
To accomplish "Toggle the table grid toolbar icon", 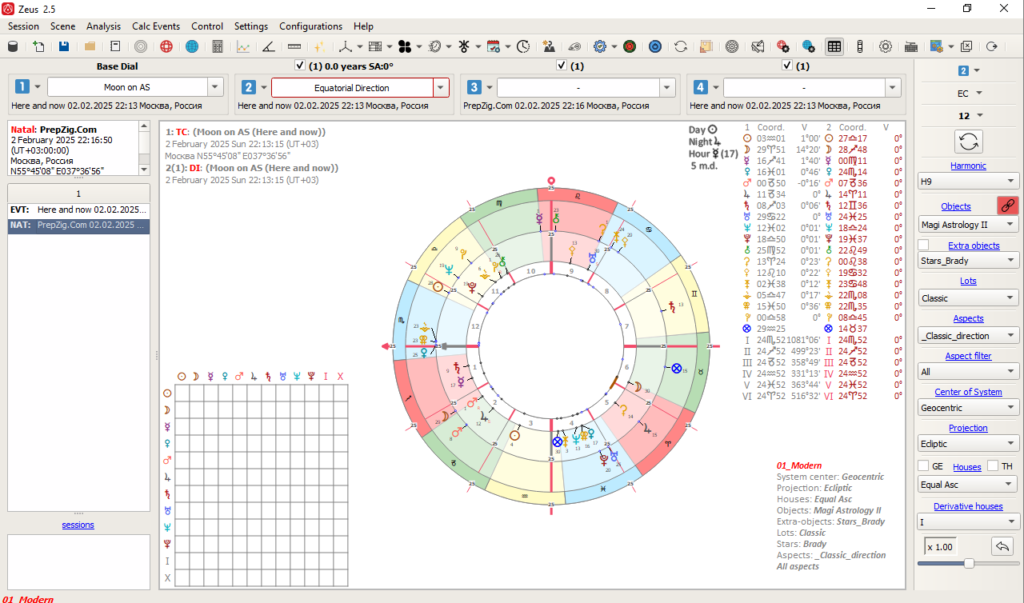I will point(834,46).
